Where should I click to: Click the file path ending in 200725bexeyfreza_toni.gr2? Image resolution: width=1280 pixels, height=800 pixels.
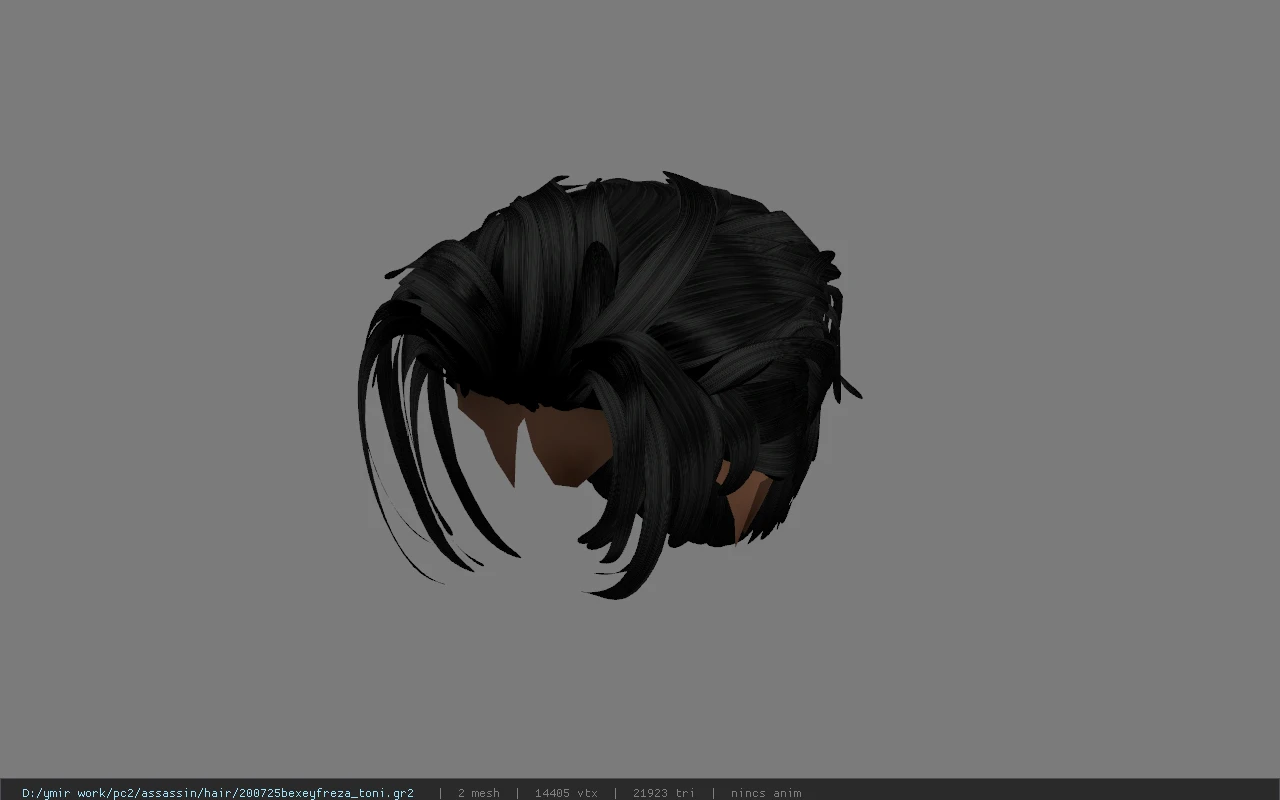tap(218, 793)
